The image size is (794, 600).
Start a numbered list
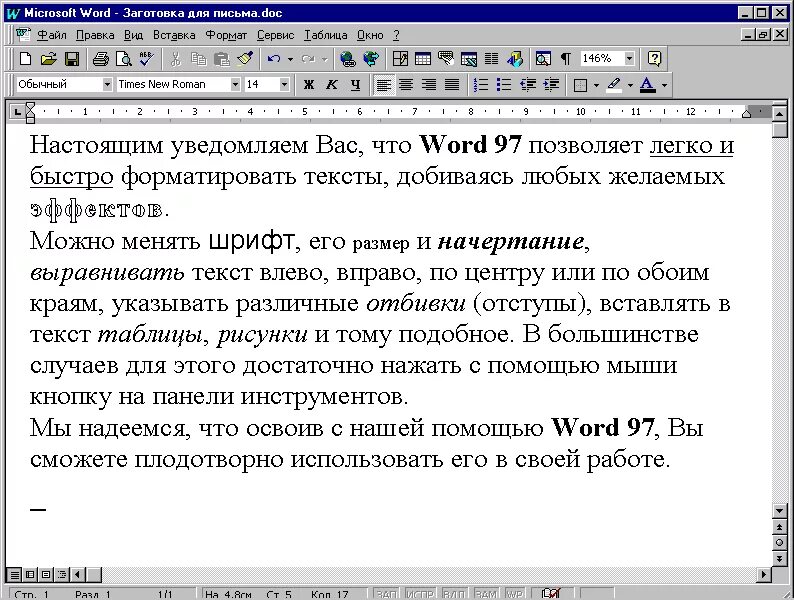[480, 85]
